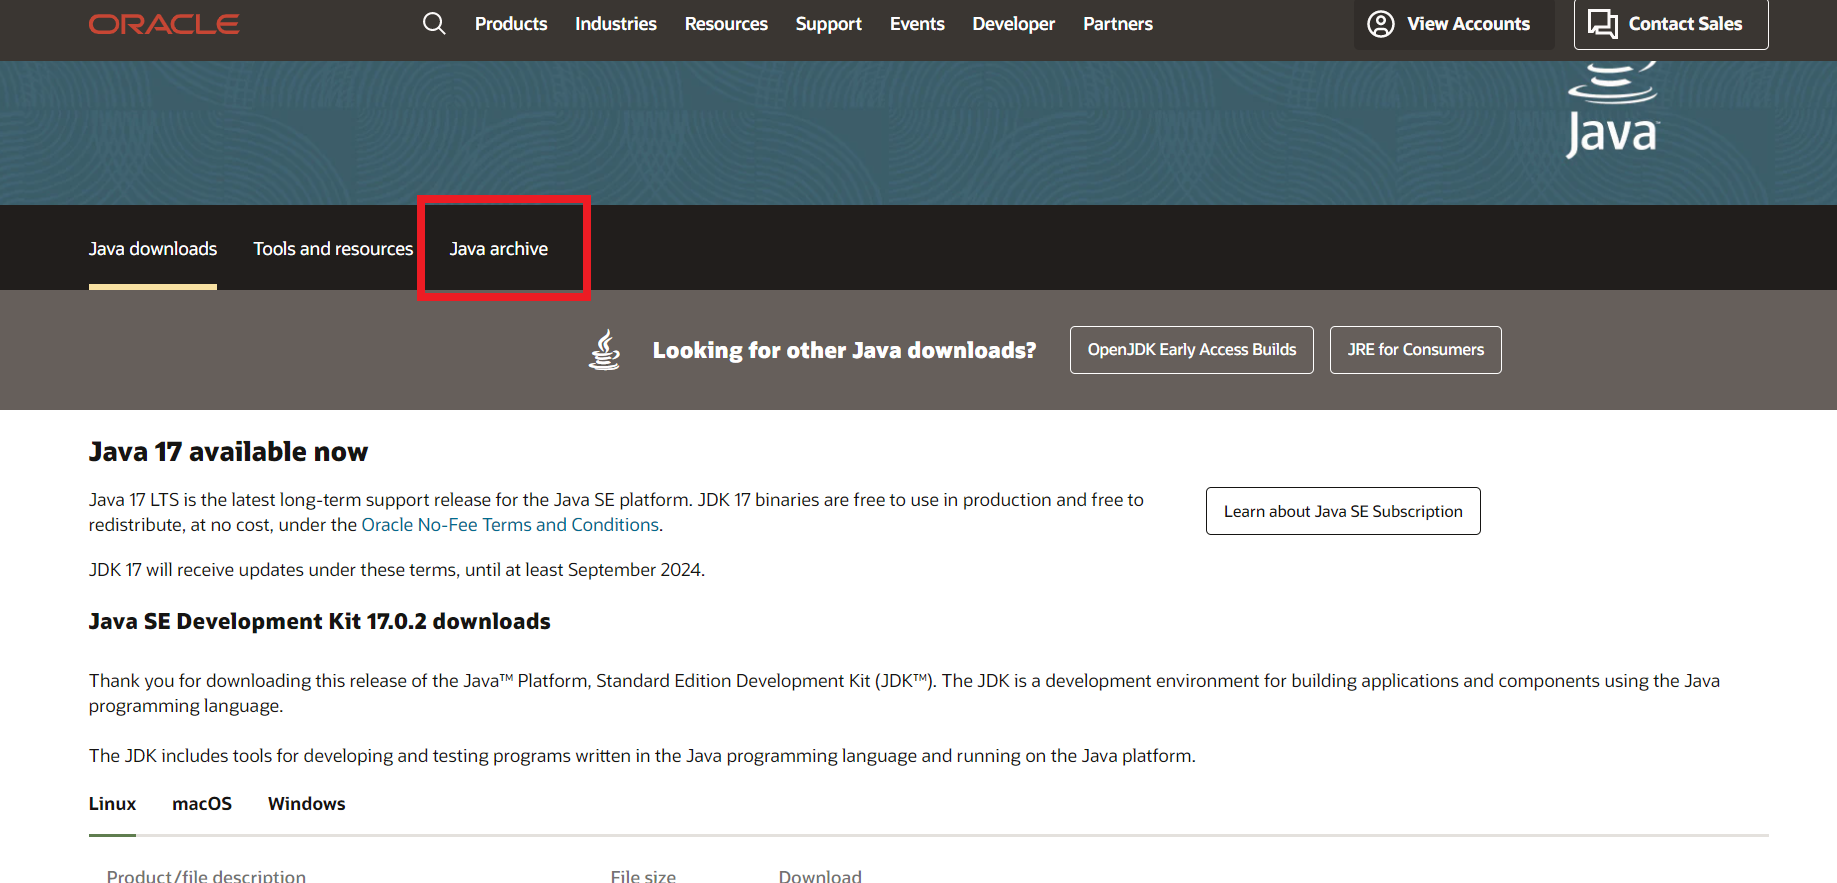The width and height of the screenshot is (1837, 883).
Task: Click the Contact Sales button
Action: 1671,24
